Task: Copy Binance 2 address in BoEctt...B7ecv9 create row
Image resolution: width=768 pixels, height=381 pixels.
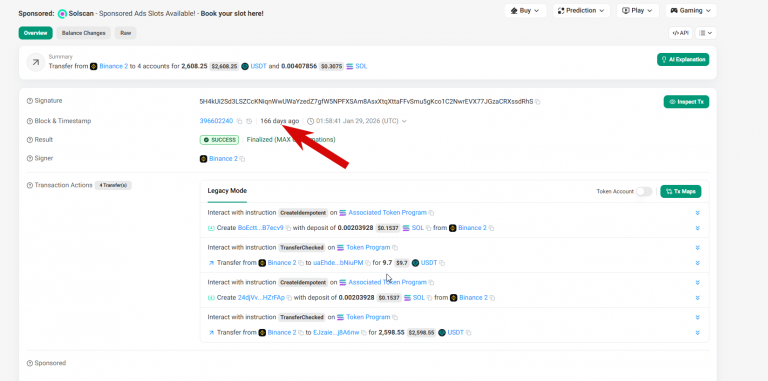Action: pyautogui.click(x=491, y=228)
